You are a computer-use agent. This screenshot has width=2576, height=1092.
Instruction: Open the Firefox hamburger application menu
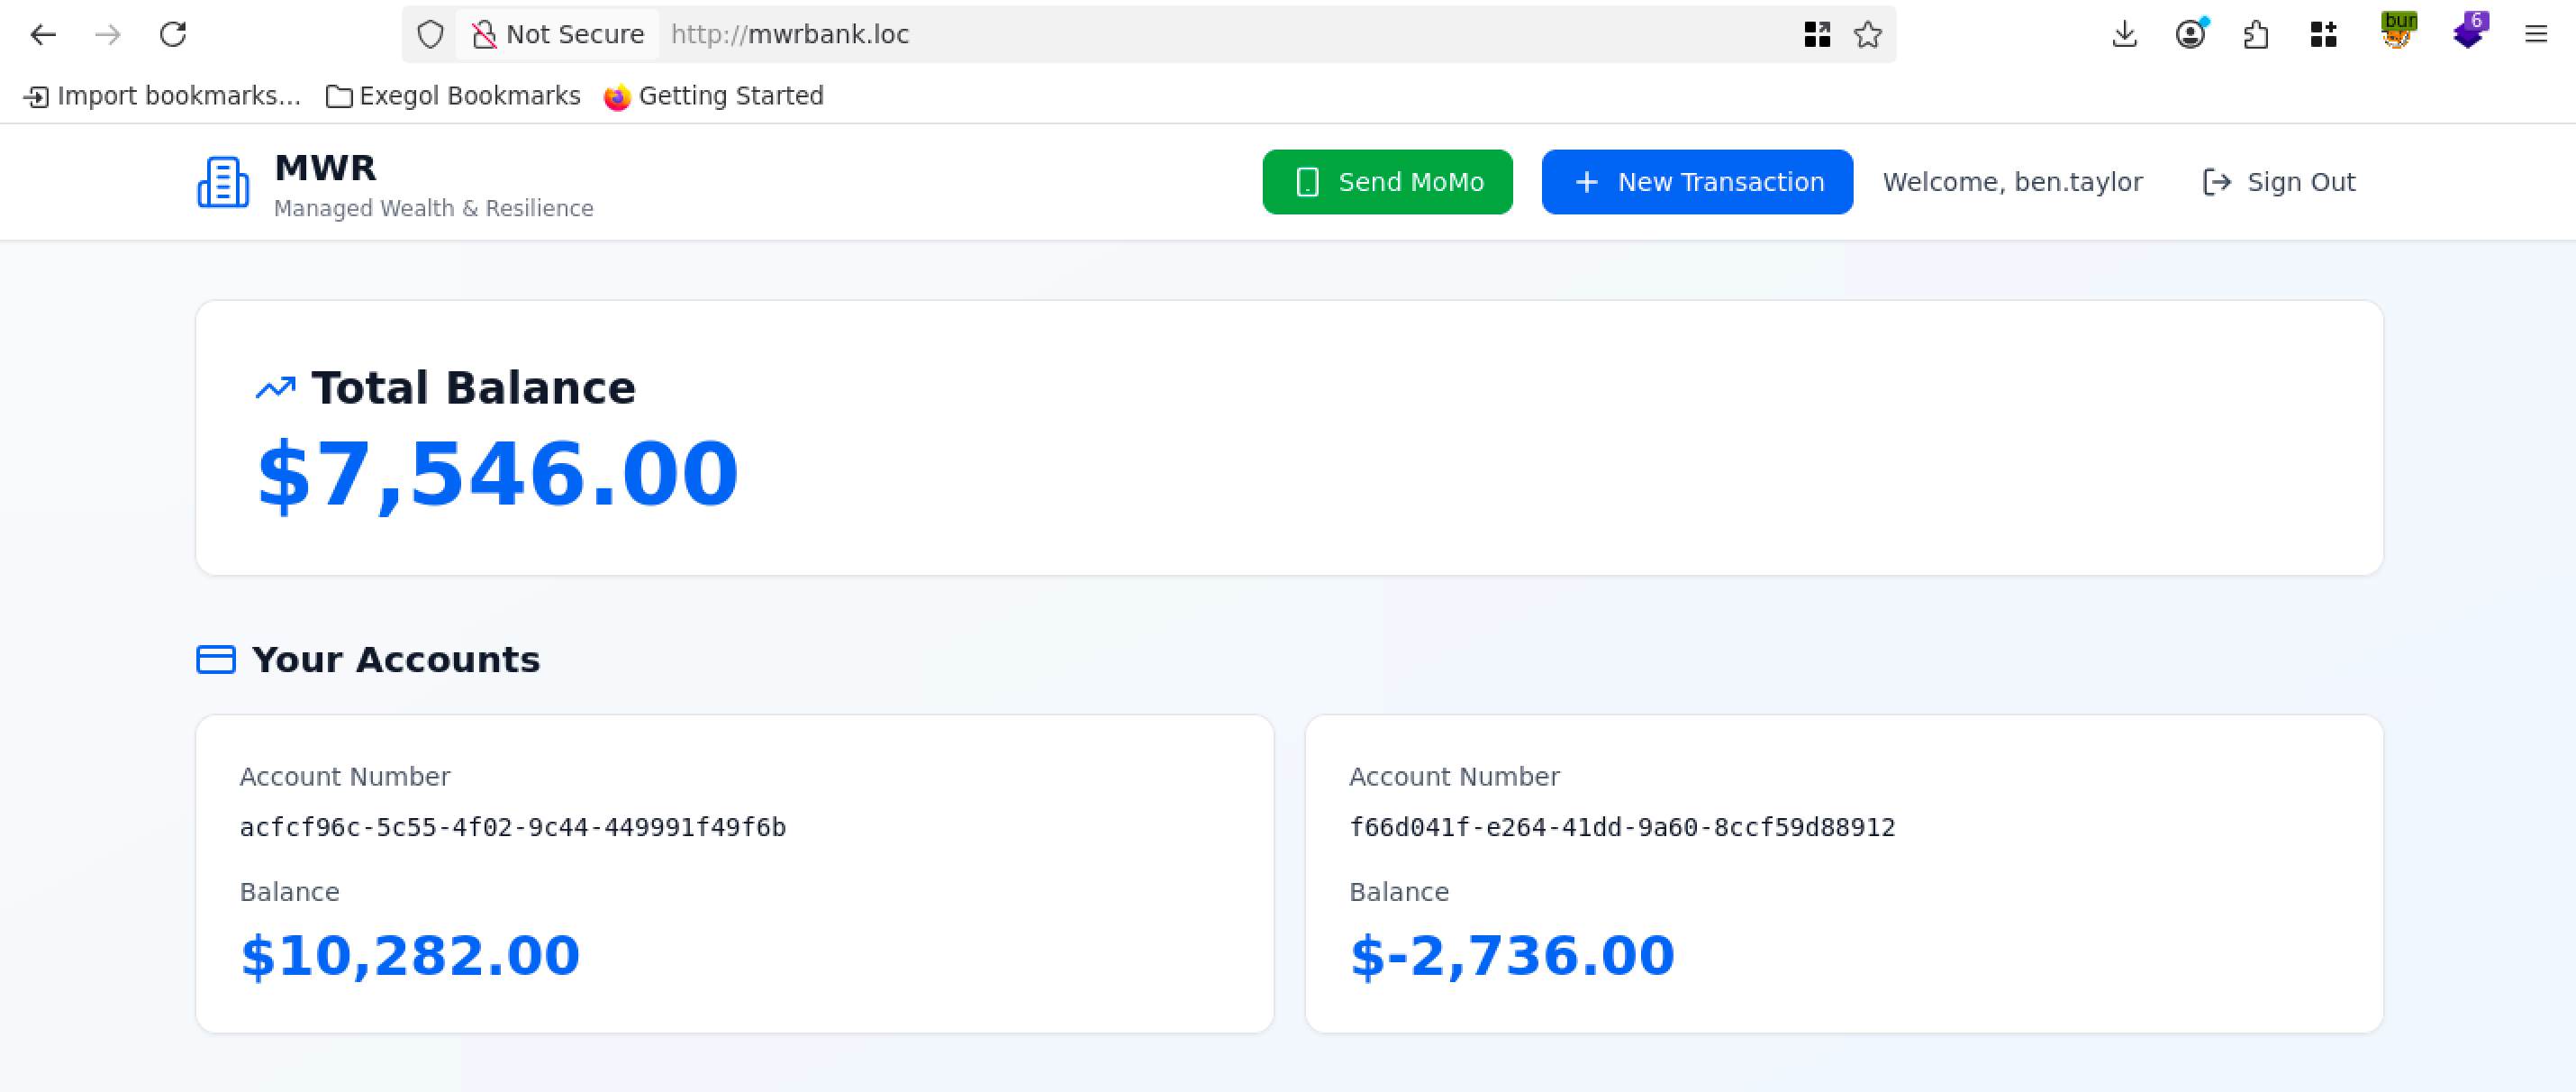(2535, 35)
